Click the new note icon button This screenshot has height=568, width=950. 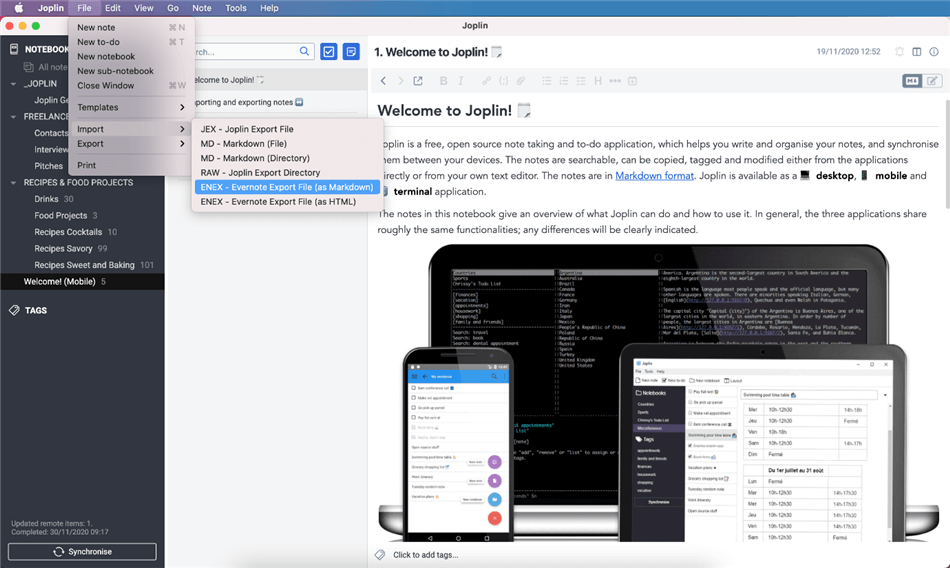tap(351, 52)
